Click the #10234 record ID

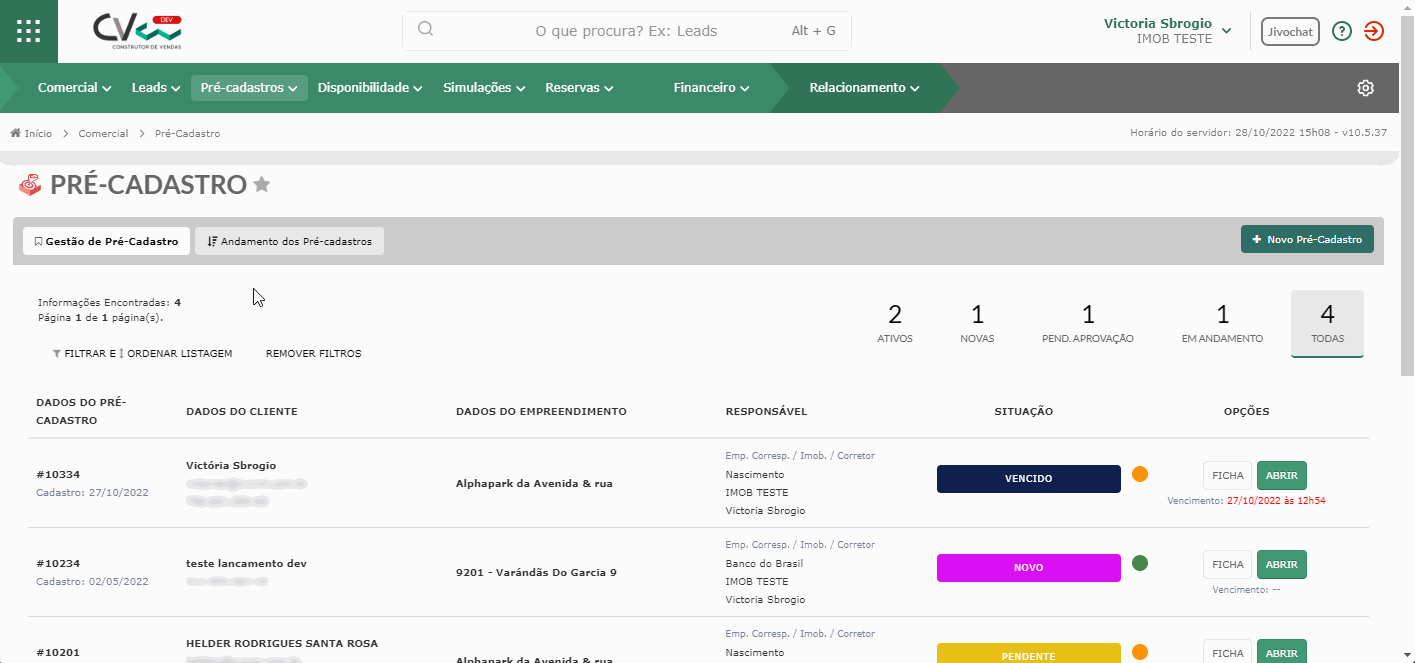tap(58, 563)
